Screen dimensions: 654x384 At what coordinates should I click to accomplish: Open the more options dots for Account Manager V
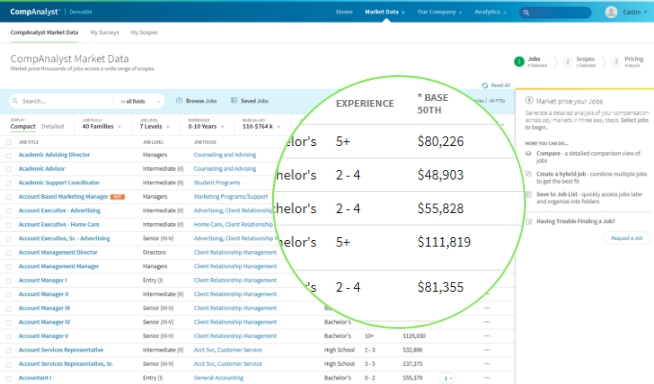487,336
